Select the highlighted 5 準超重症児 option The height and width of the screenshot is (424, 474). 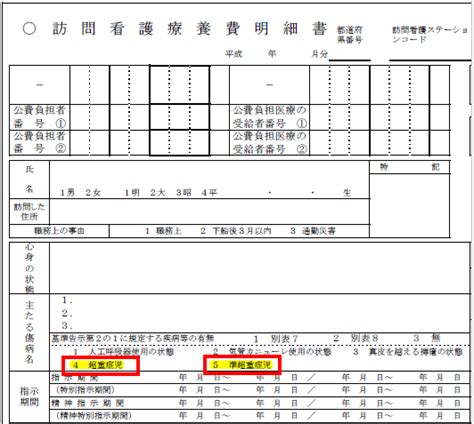242,365
